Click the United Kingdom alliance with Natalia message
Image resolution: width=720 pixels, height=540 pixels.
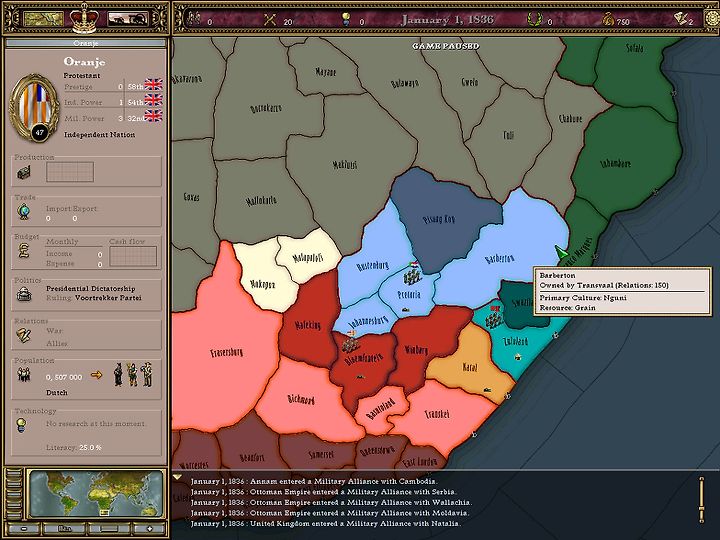point(326,523)
